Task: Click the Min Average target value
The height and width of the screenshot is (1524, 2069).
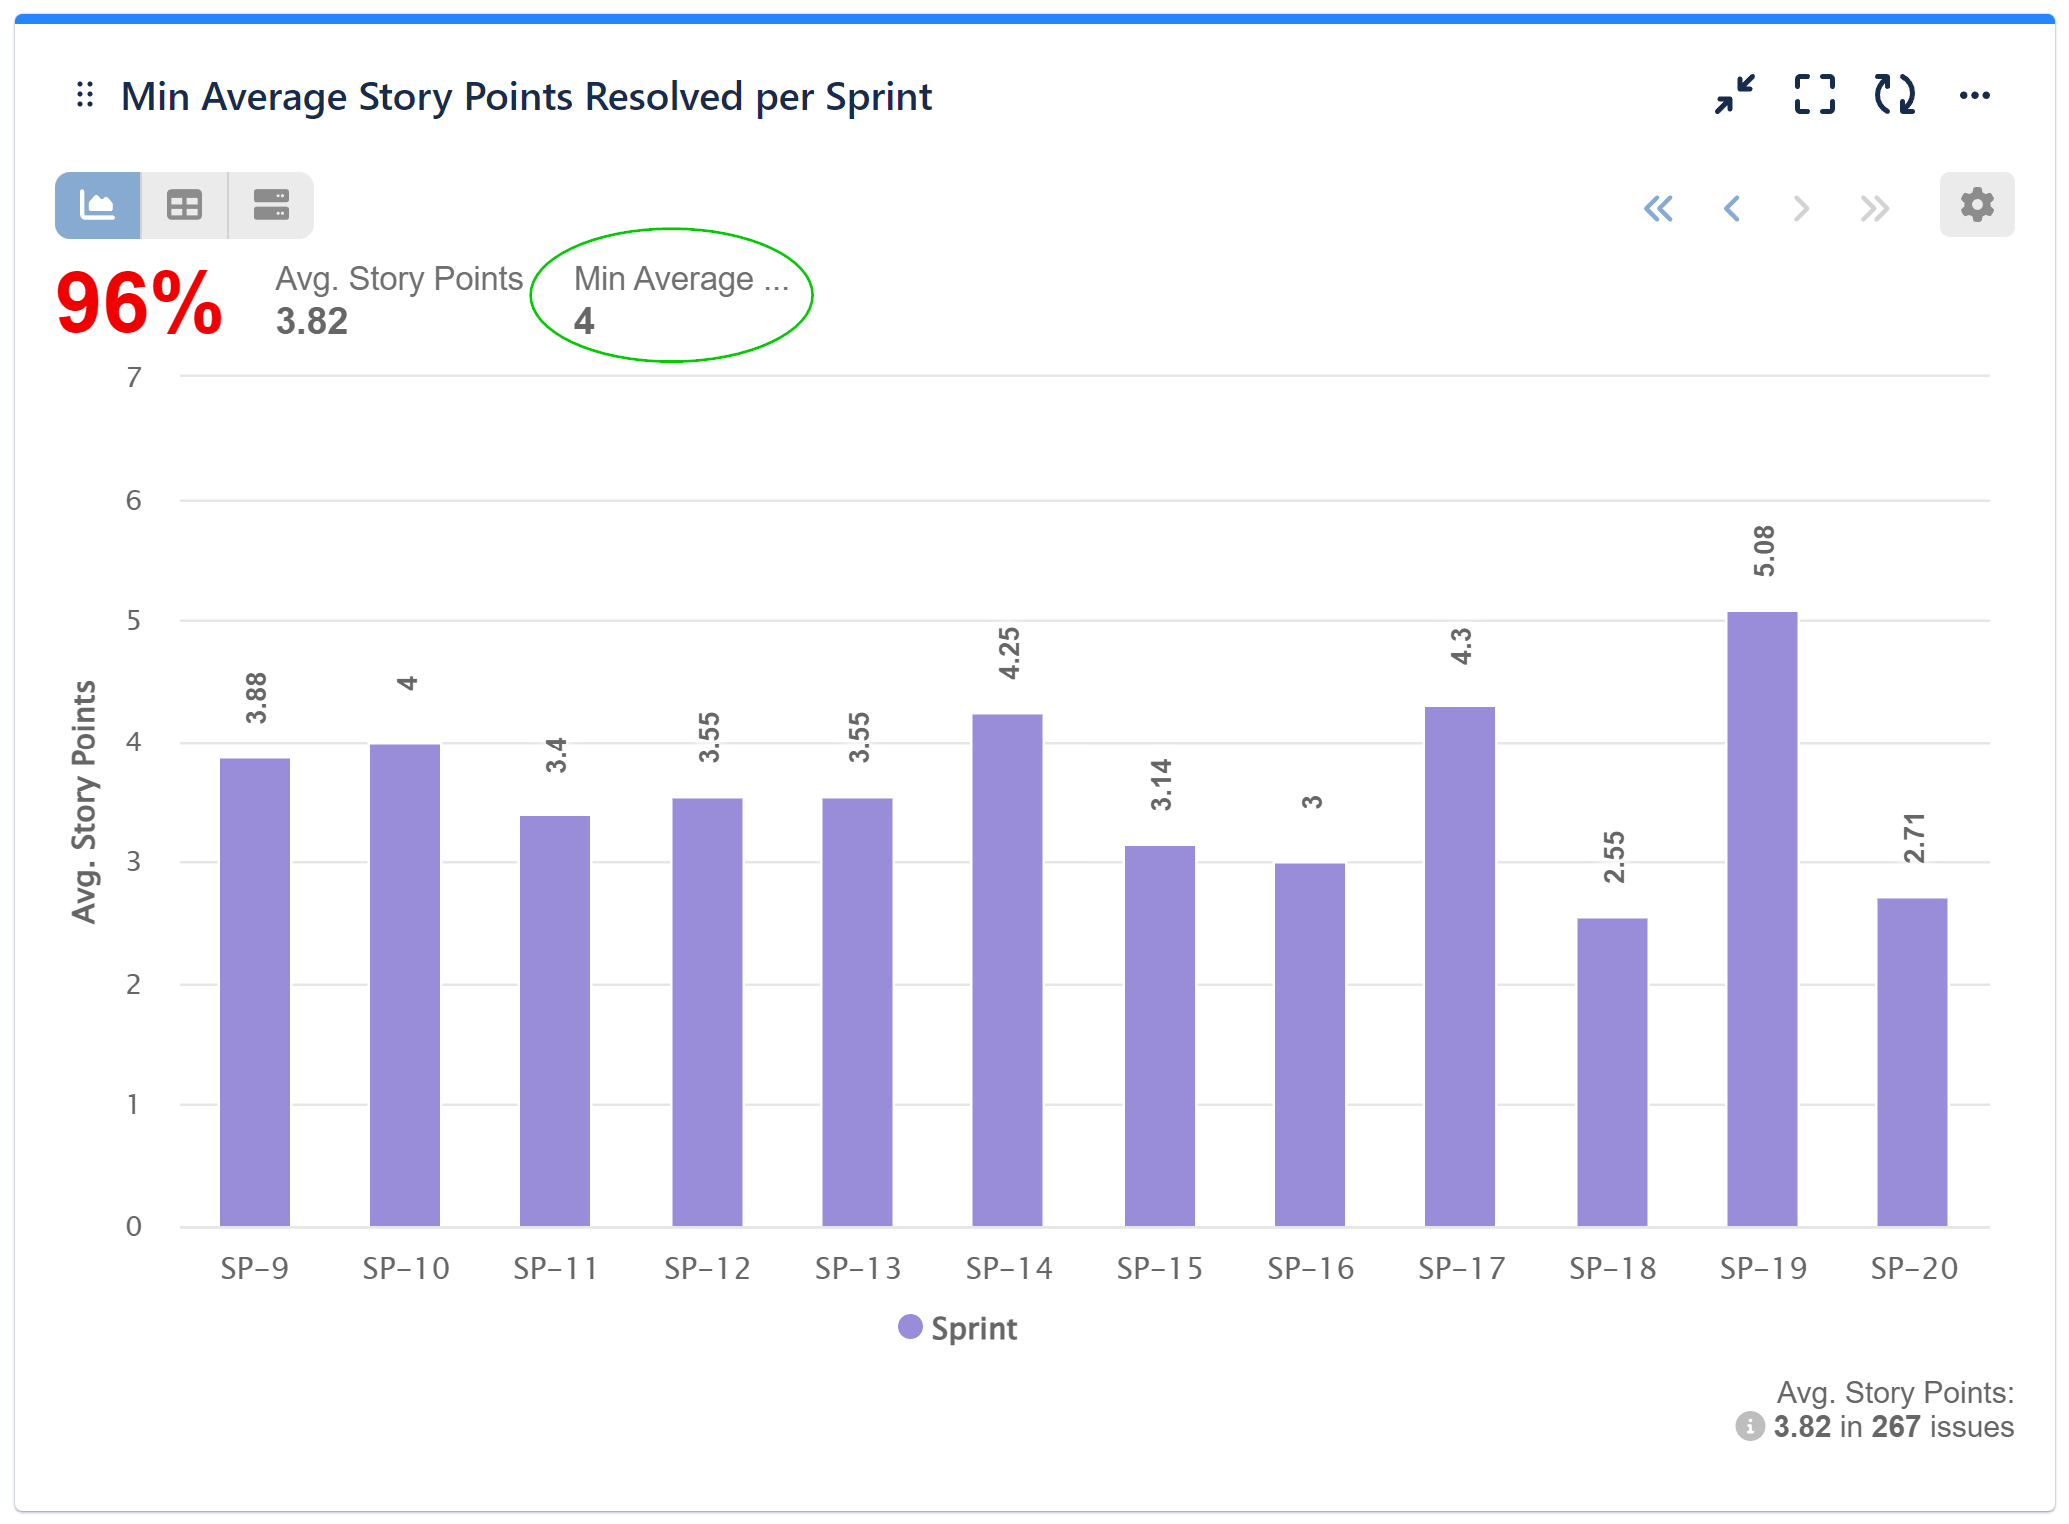Action: point(584,321)
